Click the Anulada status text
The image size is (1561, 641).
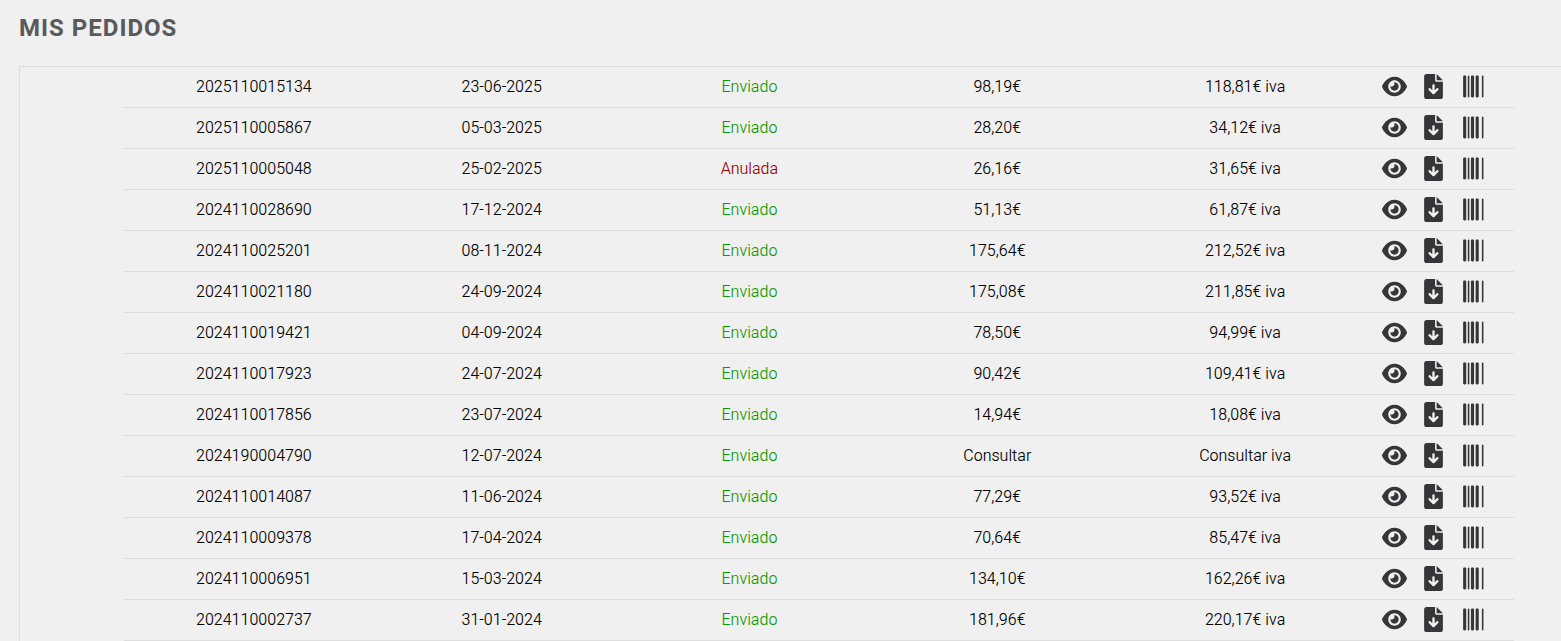[749, 169]
